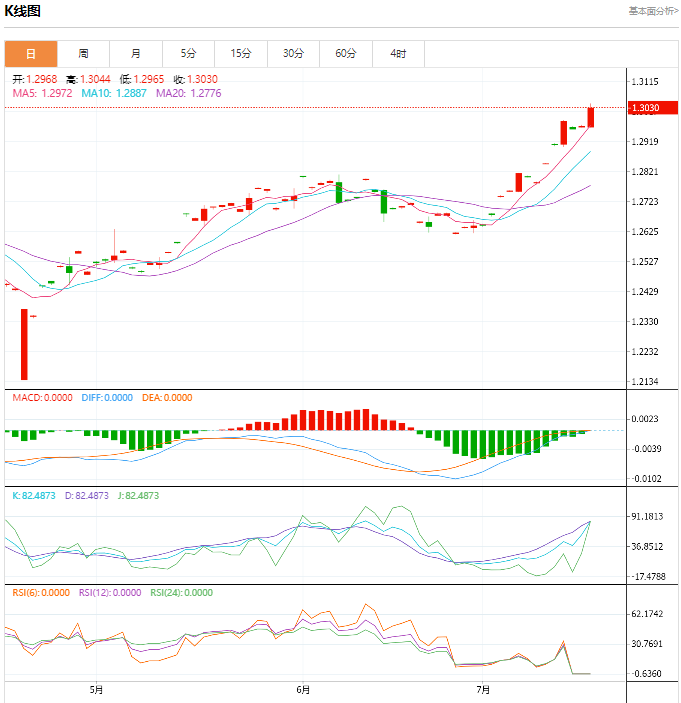
Task: Click the -0.0102 MACD axis label
Action: 646,479
